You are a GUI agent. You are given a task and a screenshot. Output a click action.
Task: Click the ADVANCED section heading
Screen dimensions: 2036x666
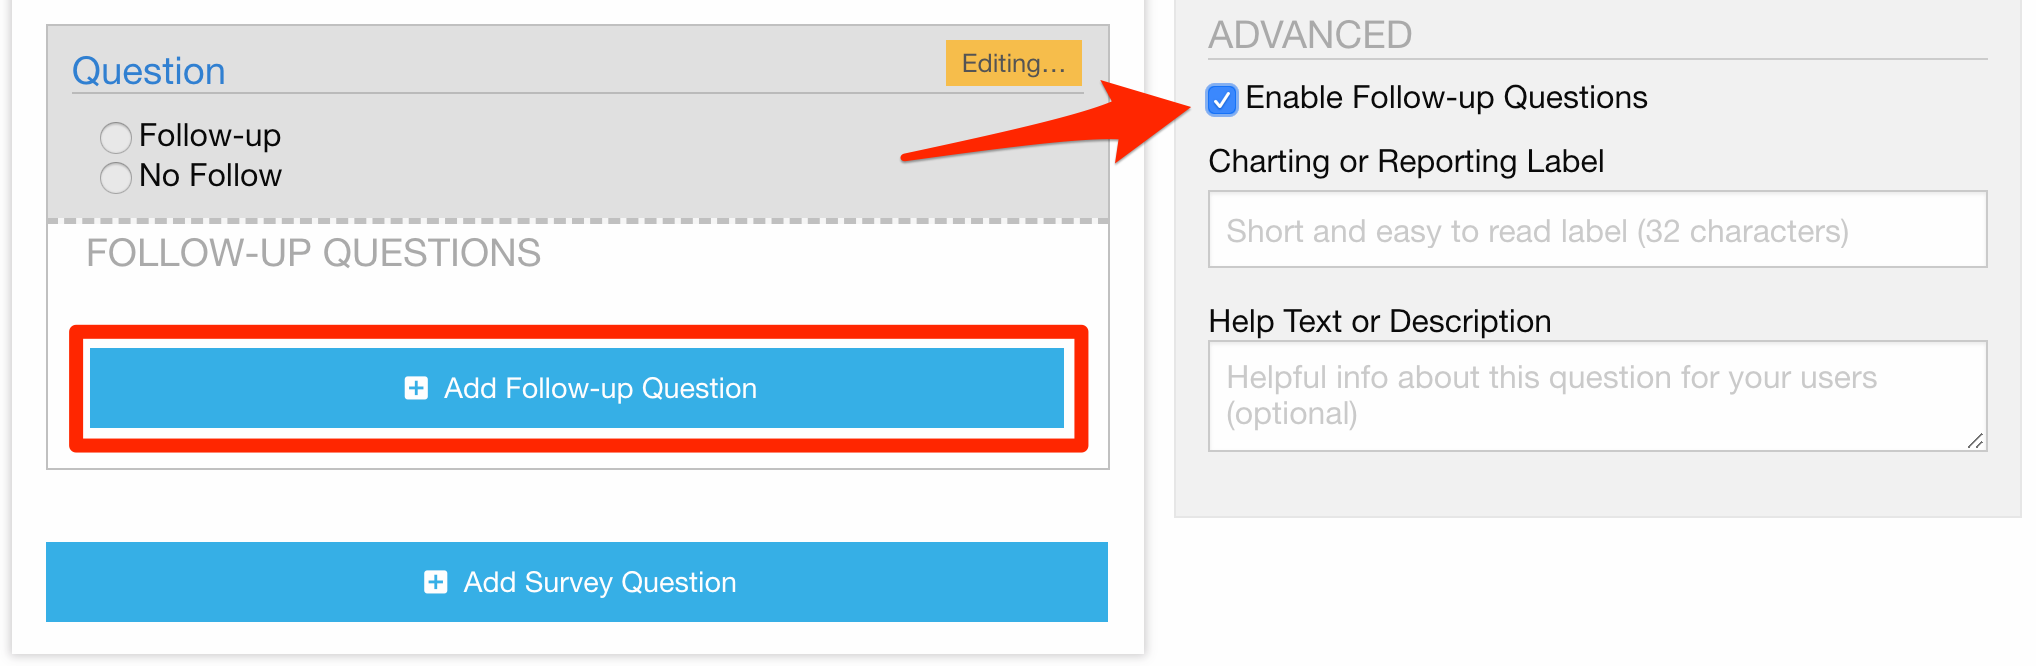coord(1310,35)
